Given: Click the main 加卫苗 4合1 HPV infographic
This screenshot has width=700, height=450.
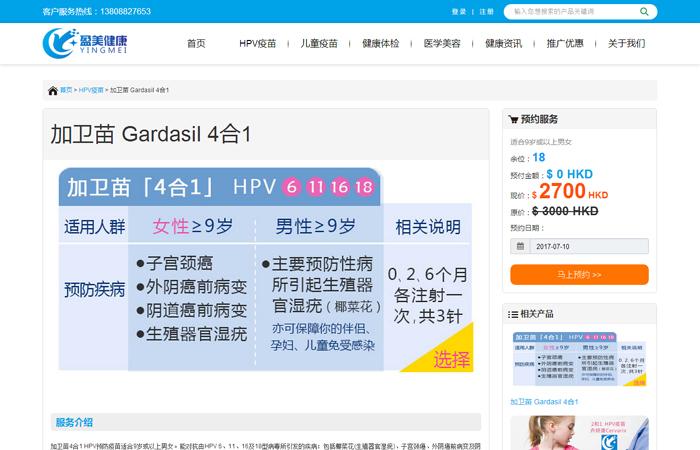Looking at the screenshot, I should point(266,270).
